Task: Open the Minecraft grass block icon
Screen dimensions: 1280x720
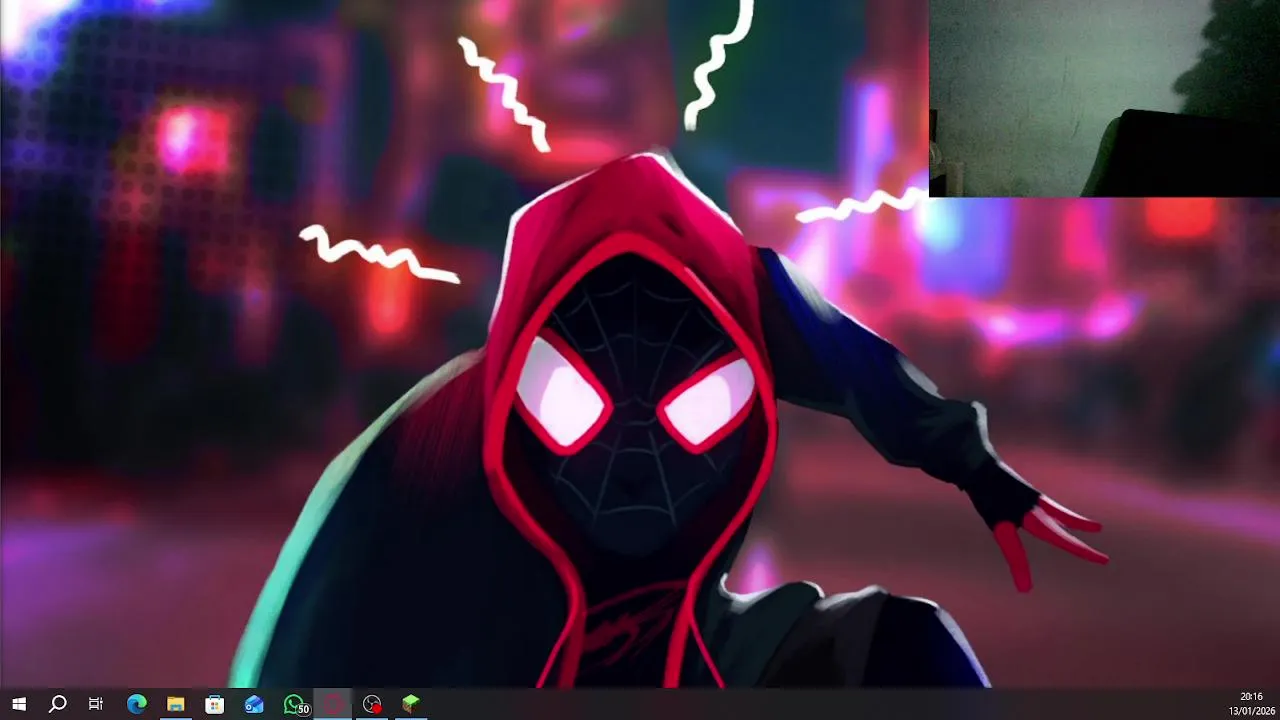Action: coord(411,704)
